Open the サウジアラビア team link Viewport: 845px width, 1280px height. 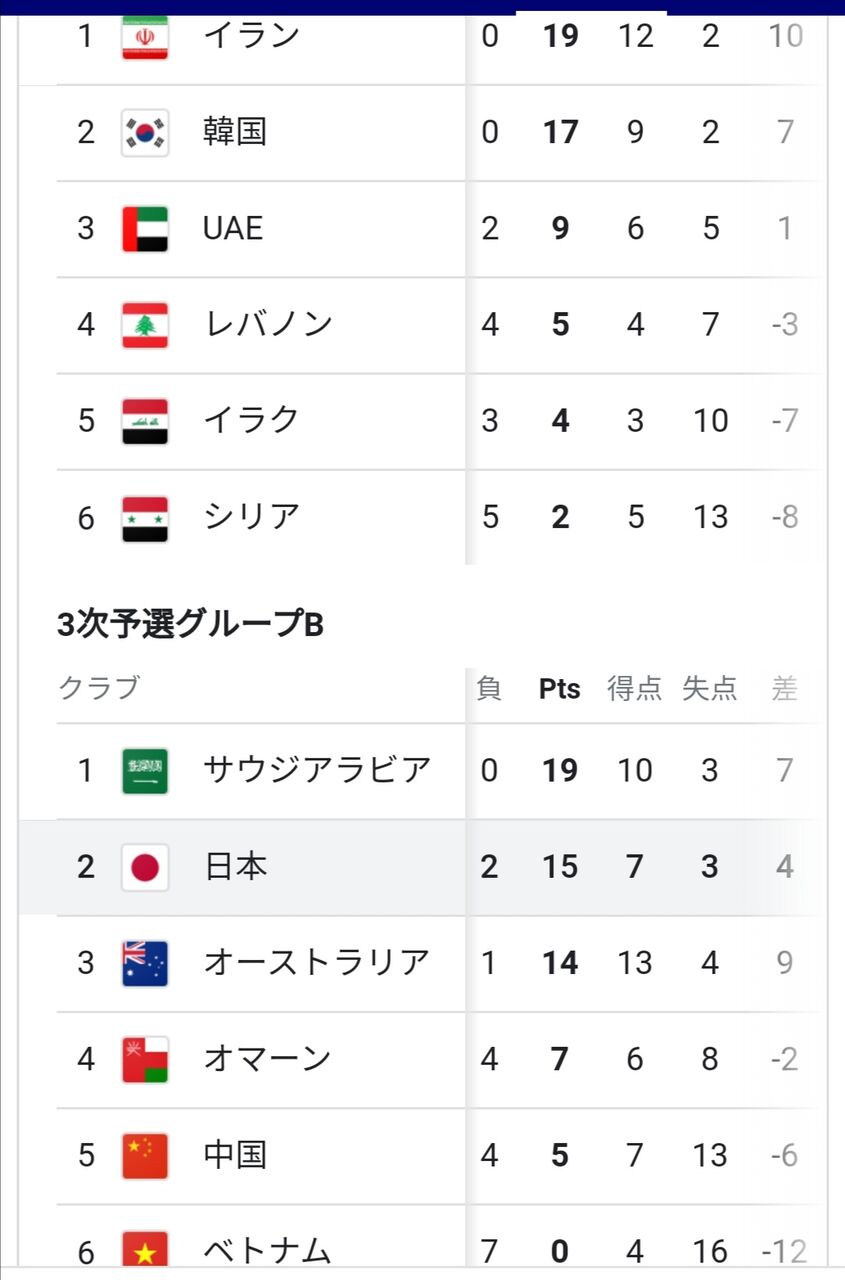click(317, 770)
